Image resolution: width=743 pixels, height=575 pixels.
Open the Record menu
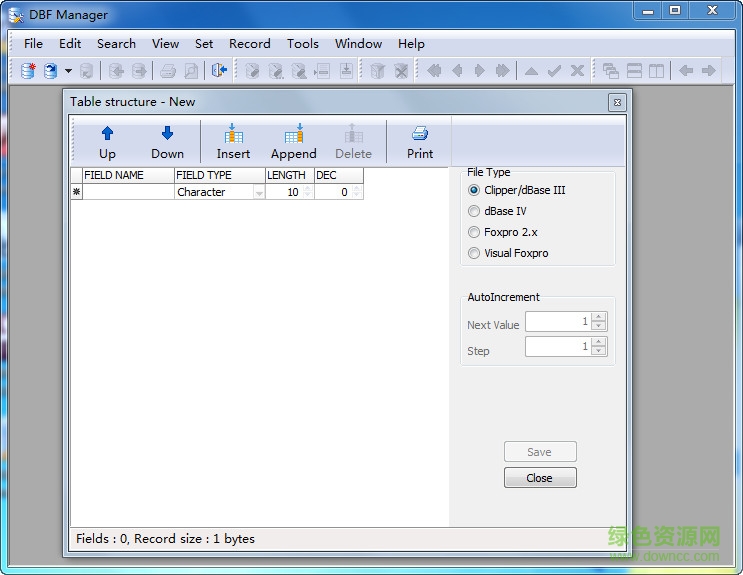pos(250,44)
